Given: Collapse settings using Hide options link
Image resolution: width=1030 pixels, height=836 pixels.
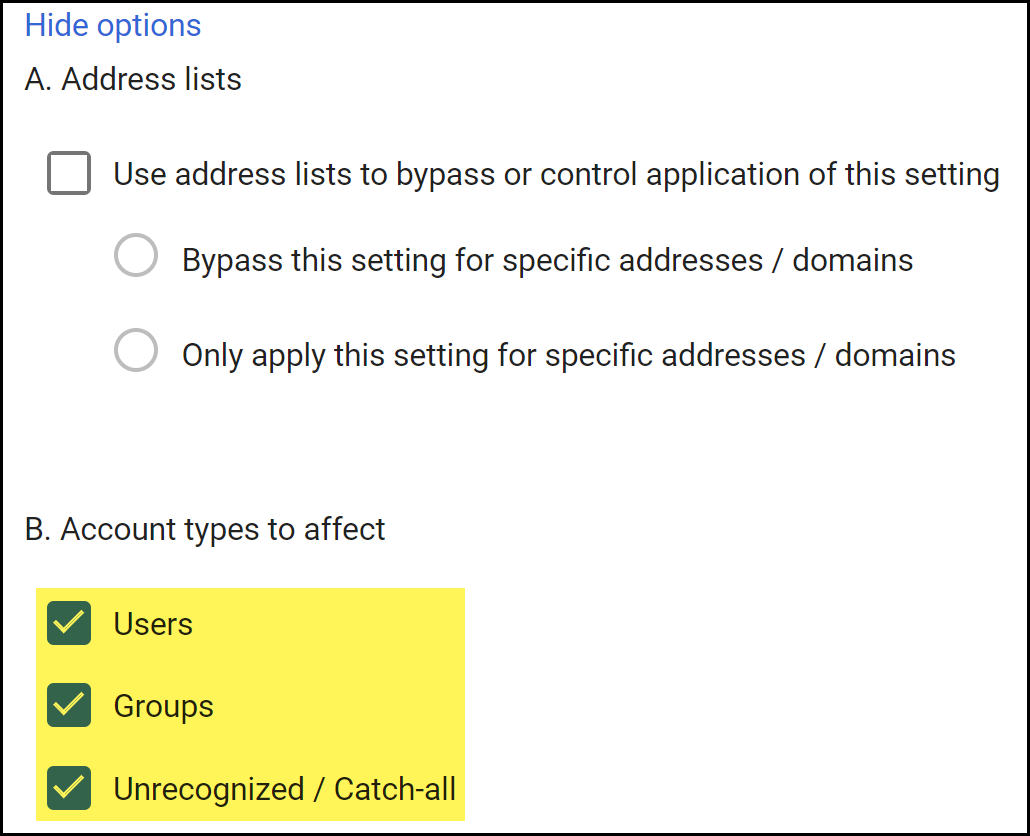Looking at the screenshot, I should coord(113,26).
